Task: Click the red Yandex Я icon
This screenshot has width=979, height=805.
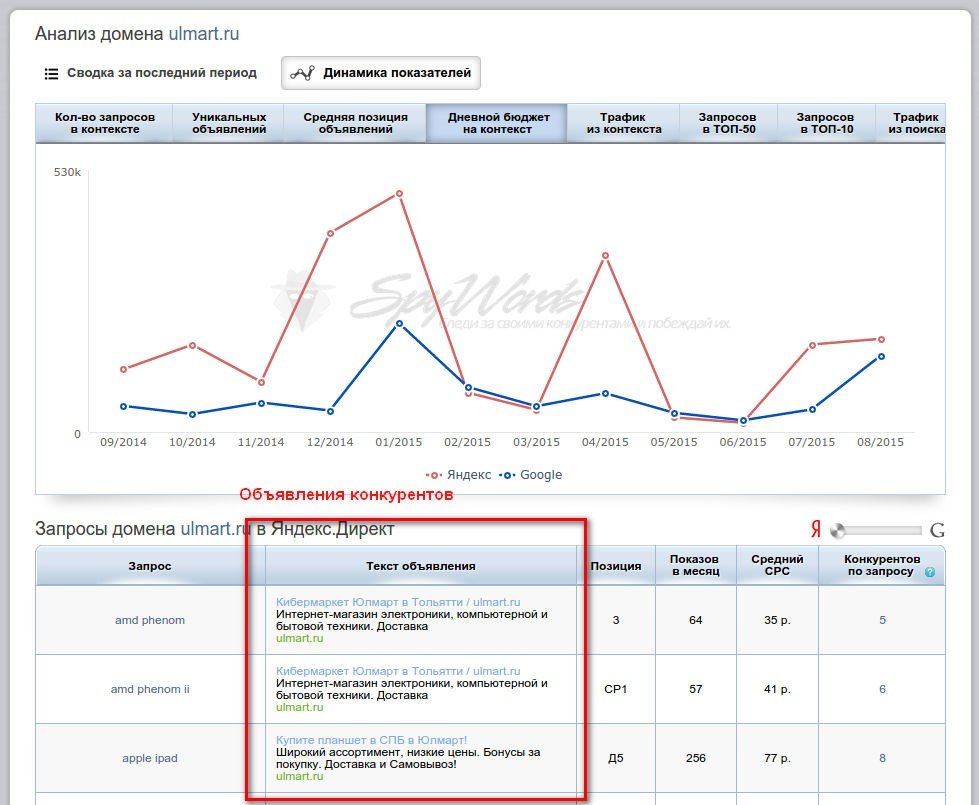Action: (x=816, y=530)
